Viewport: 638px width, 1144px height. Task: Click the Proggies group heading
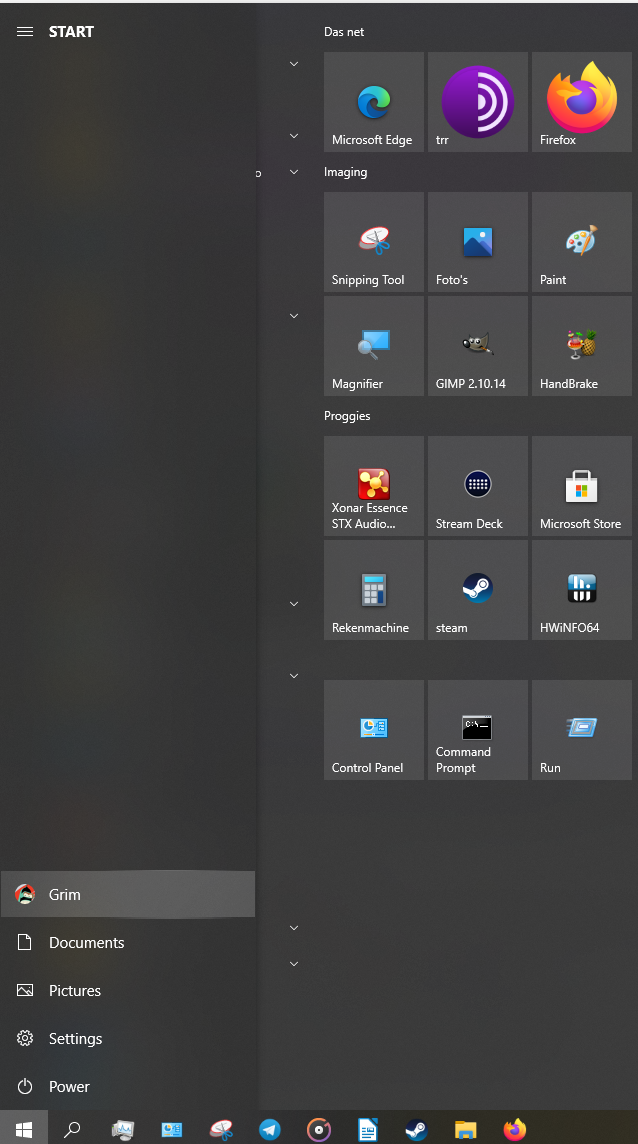[x=347, y=416]
